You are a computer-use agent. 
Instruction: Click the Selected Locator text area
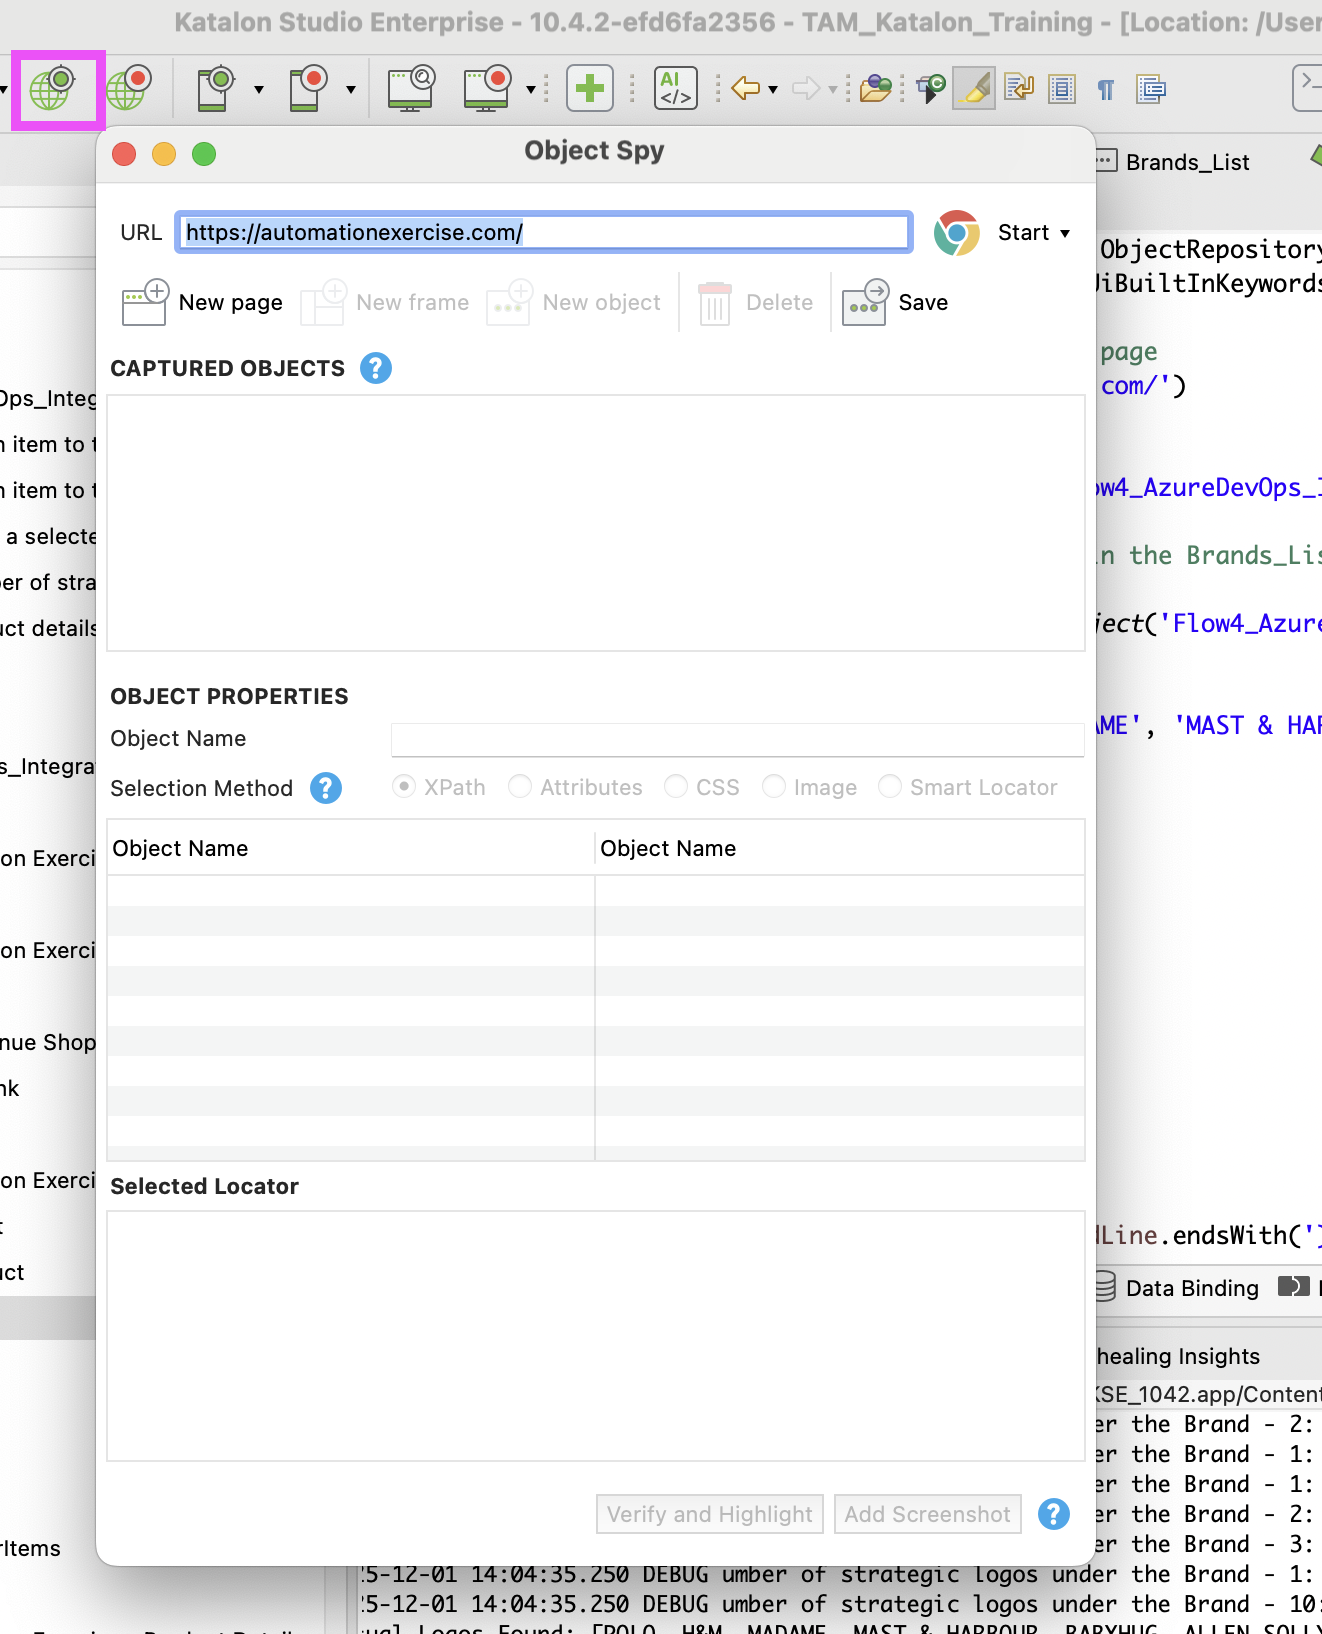click(596, 1336)
